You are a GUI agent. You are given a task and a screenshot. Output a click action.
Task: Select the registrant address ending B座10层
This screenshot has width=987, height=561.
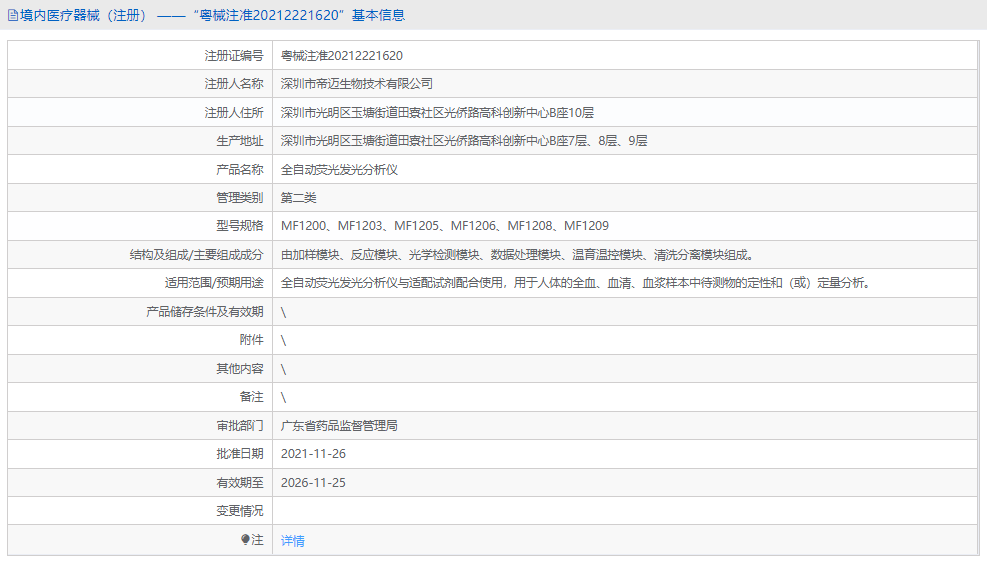pos(437,113)
